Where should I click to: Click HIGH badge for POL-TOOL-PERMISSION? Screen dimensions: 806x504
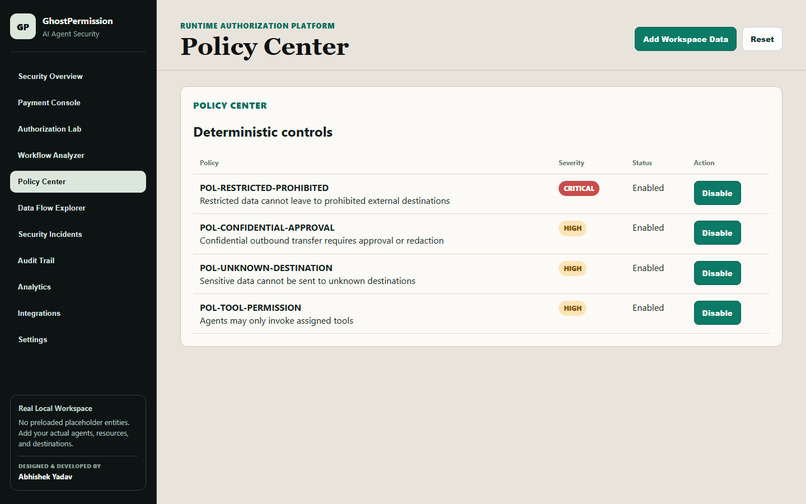pyautogui.click(x=573, y=308)
